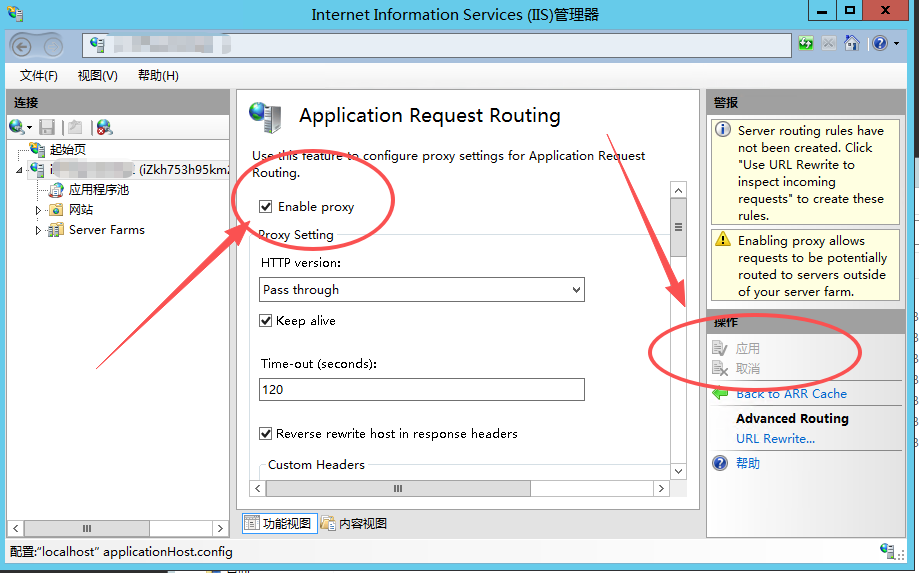919x573 pixels.
Task: Click the connections pane horizontal scrollbar thumb
Action: tap(87, 528)
